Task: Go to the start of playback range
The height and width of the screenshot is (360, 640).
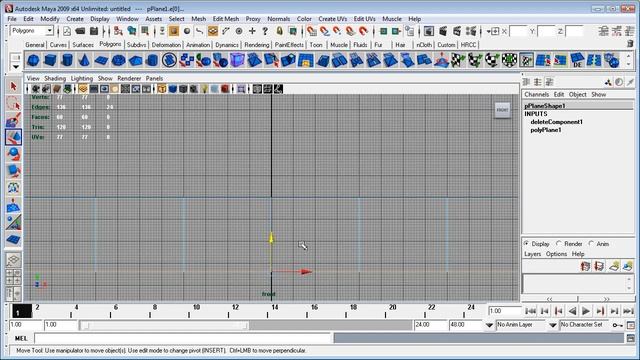Action: pos(530,311)
